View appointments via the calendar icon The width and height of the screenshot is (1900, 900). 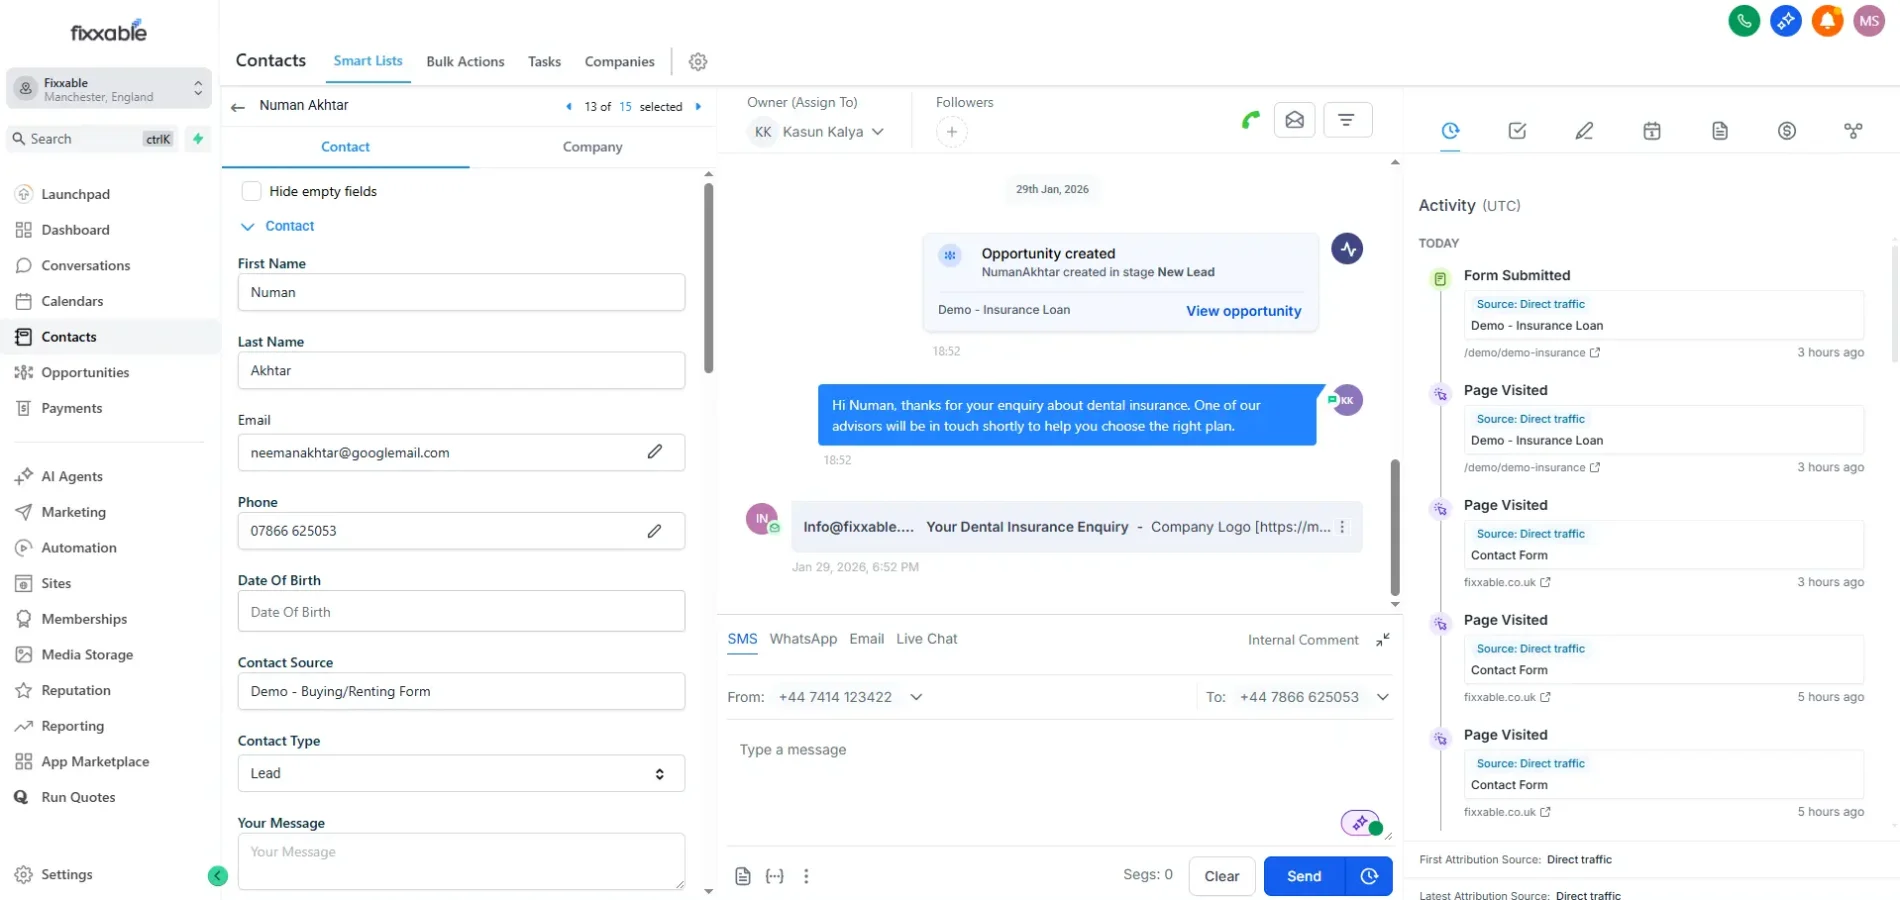pyautogui.click(x=1651, y=130)
